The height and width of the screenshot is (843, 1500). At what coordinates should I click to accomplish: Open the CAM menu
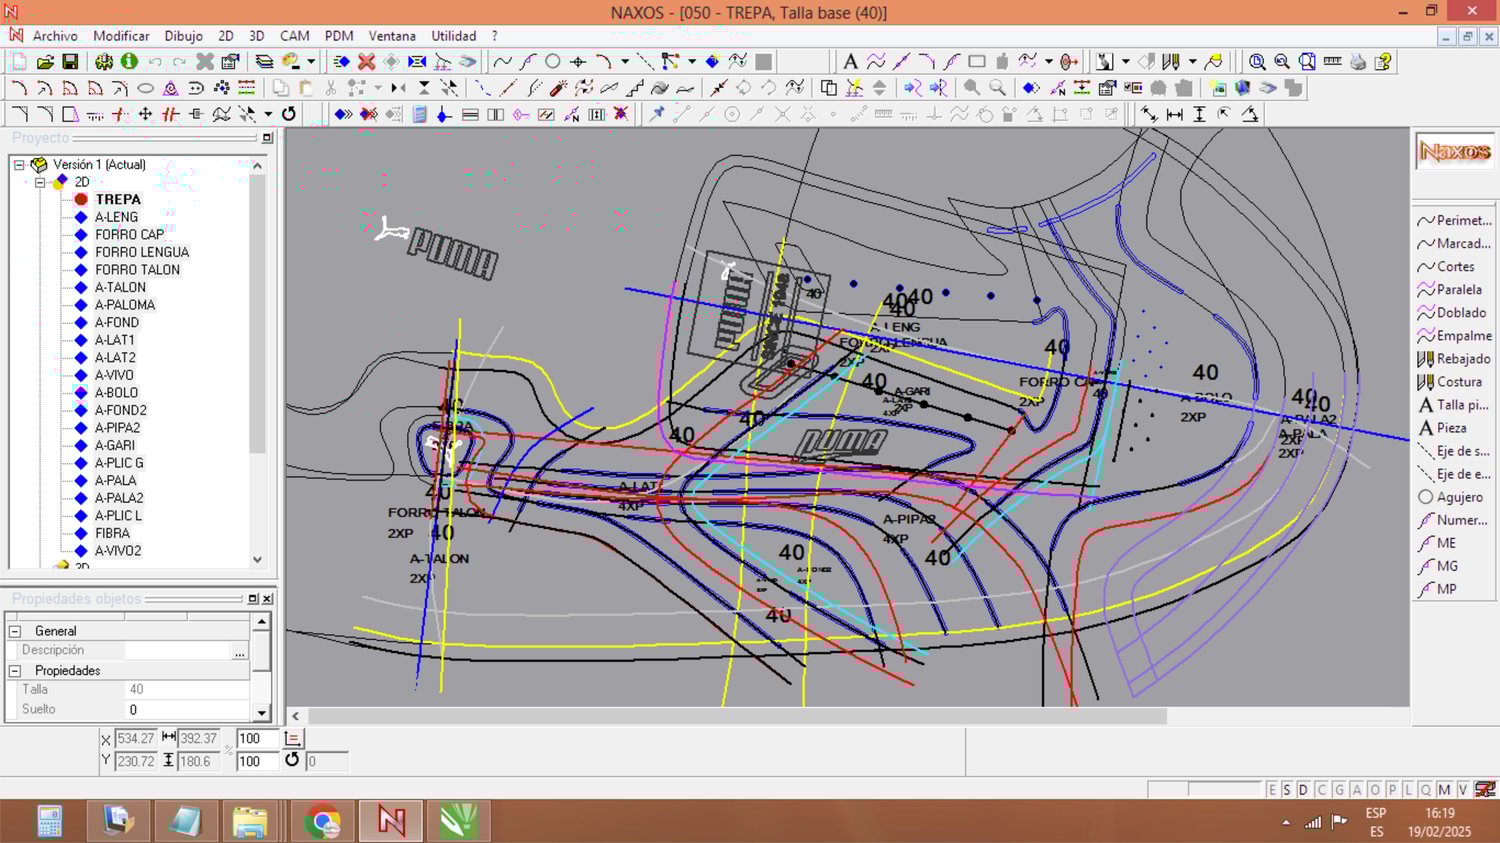point(294,36)
